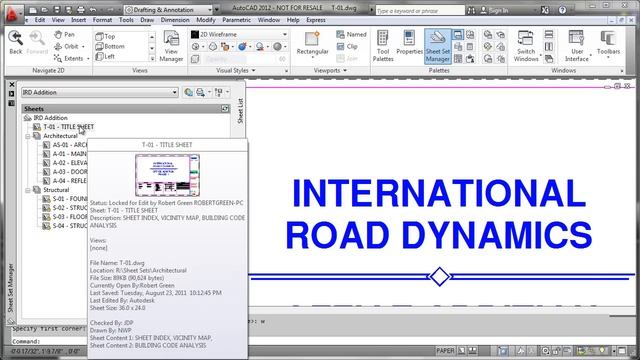Open the Insert menu
Screen dimensions: 640x360
[78, 20]
